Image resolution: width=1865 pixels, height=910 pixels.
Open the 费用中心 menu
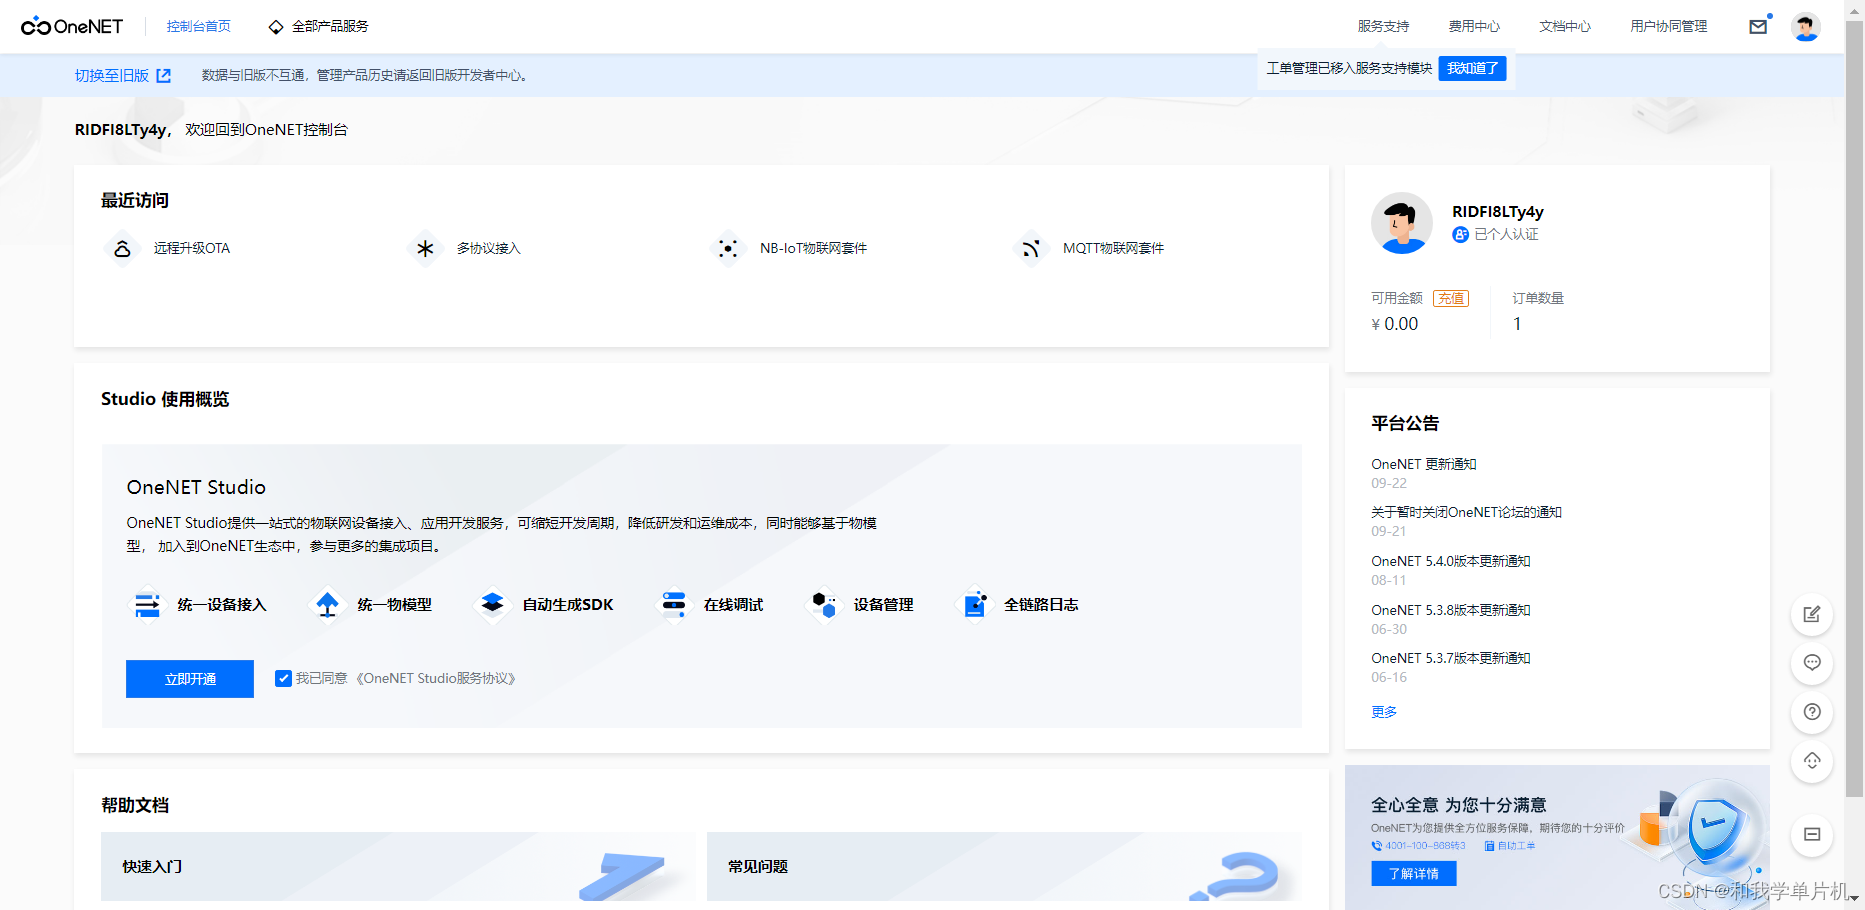pos(1474,27)
